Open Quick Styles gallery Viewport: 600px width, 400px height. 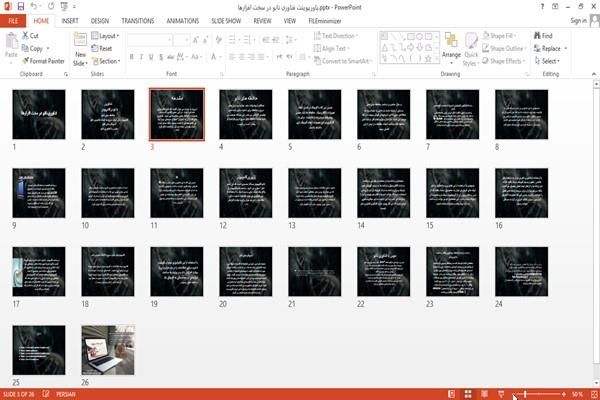tap(471, 49)
